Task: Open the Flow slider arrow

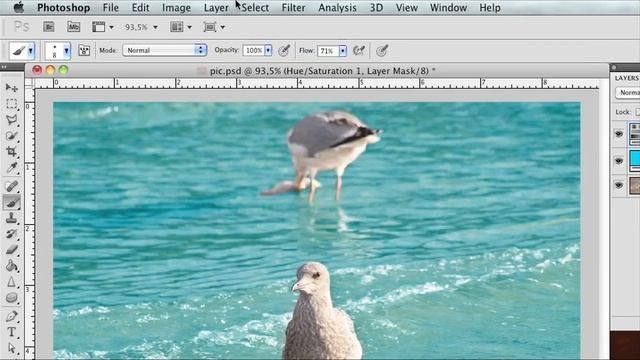Action: [343, 50]
